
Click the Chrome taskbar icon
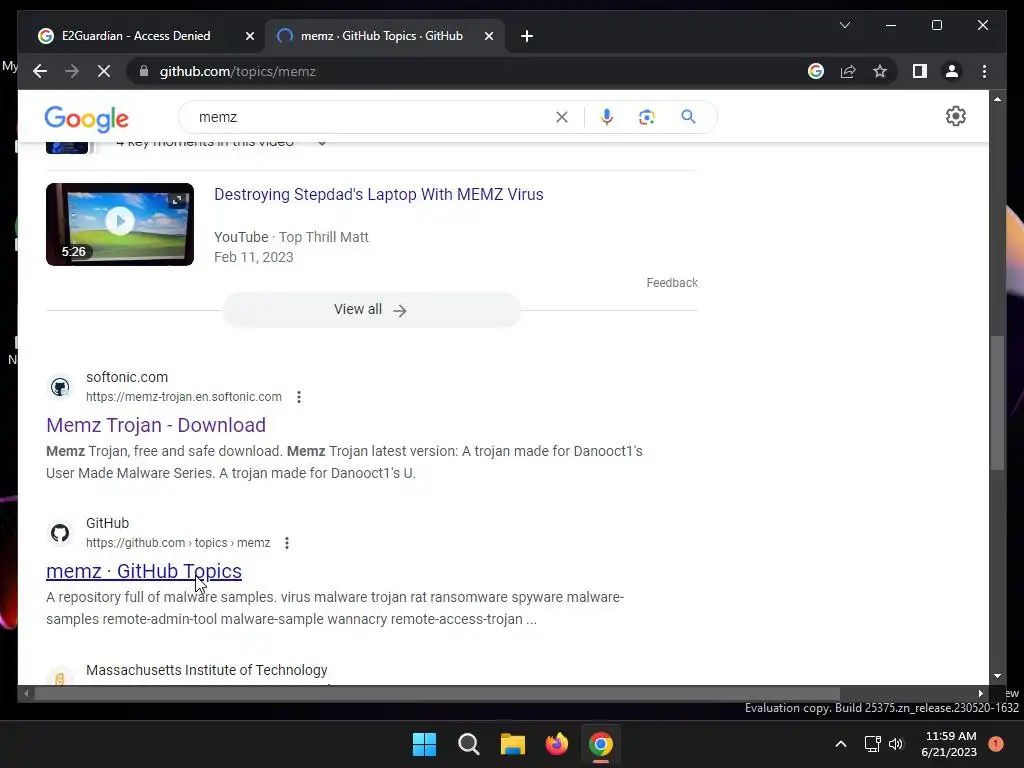[601, 744]
